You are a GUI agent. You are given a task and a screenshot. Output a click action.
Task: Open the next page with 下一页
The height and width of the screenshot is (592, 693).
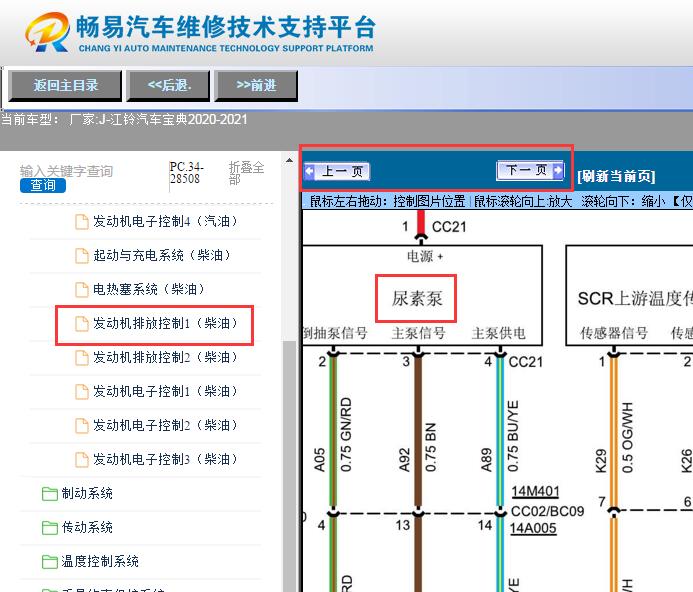point(530,170)
